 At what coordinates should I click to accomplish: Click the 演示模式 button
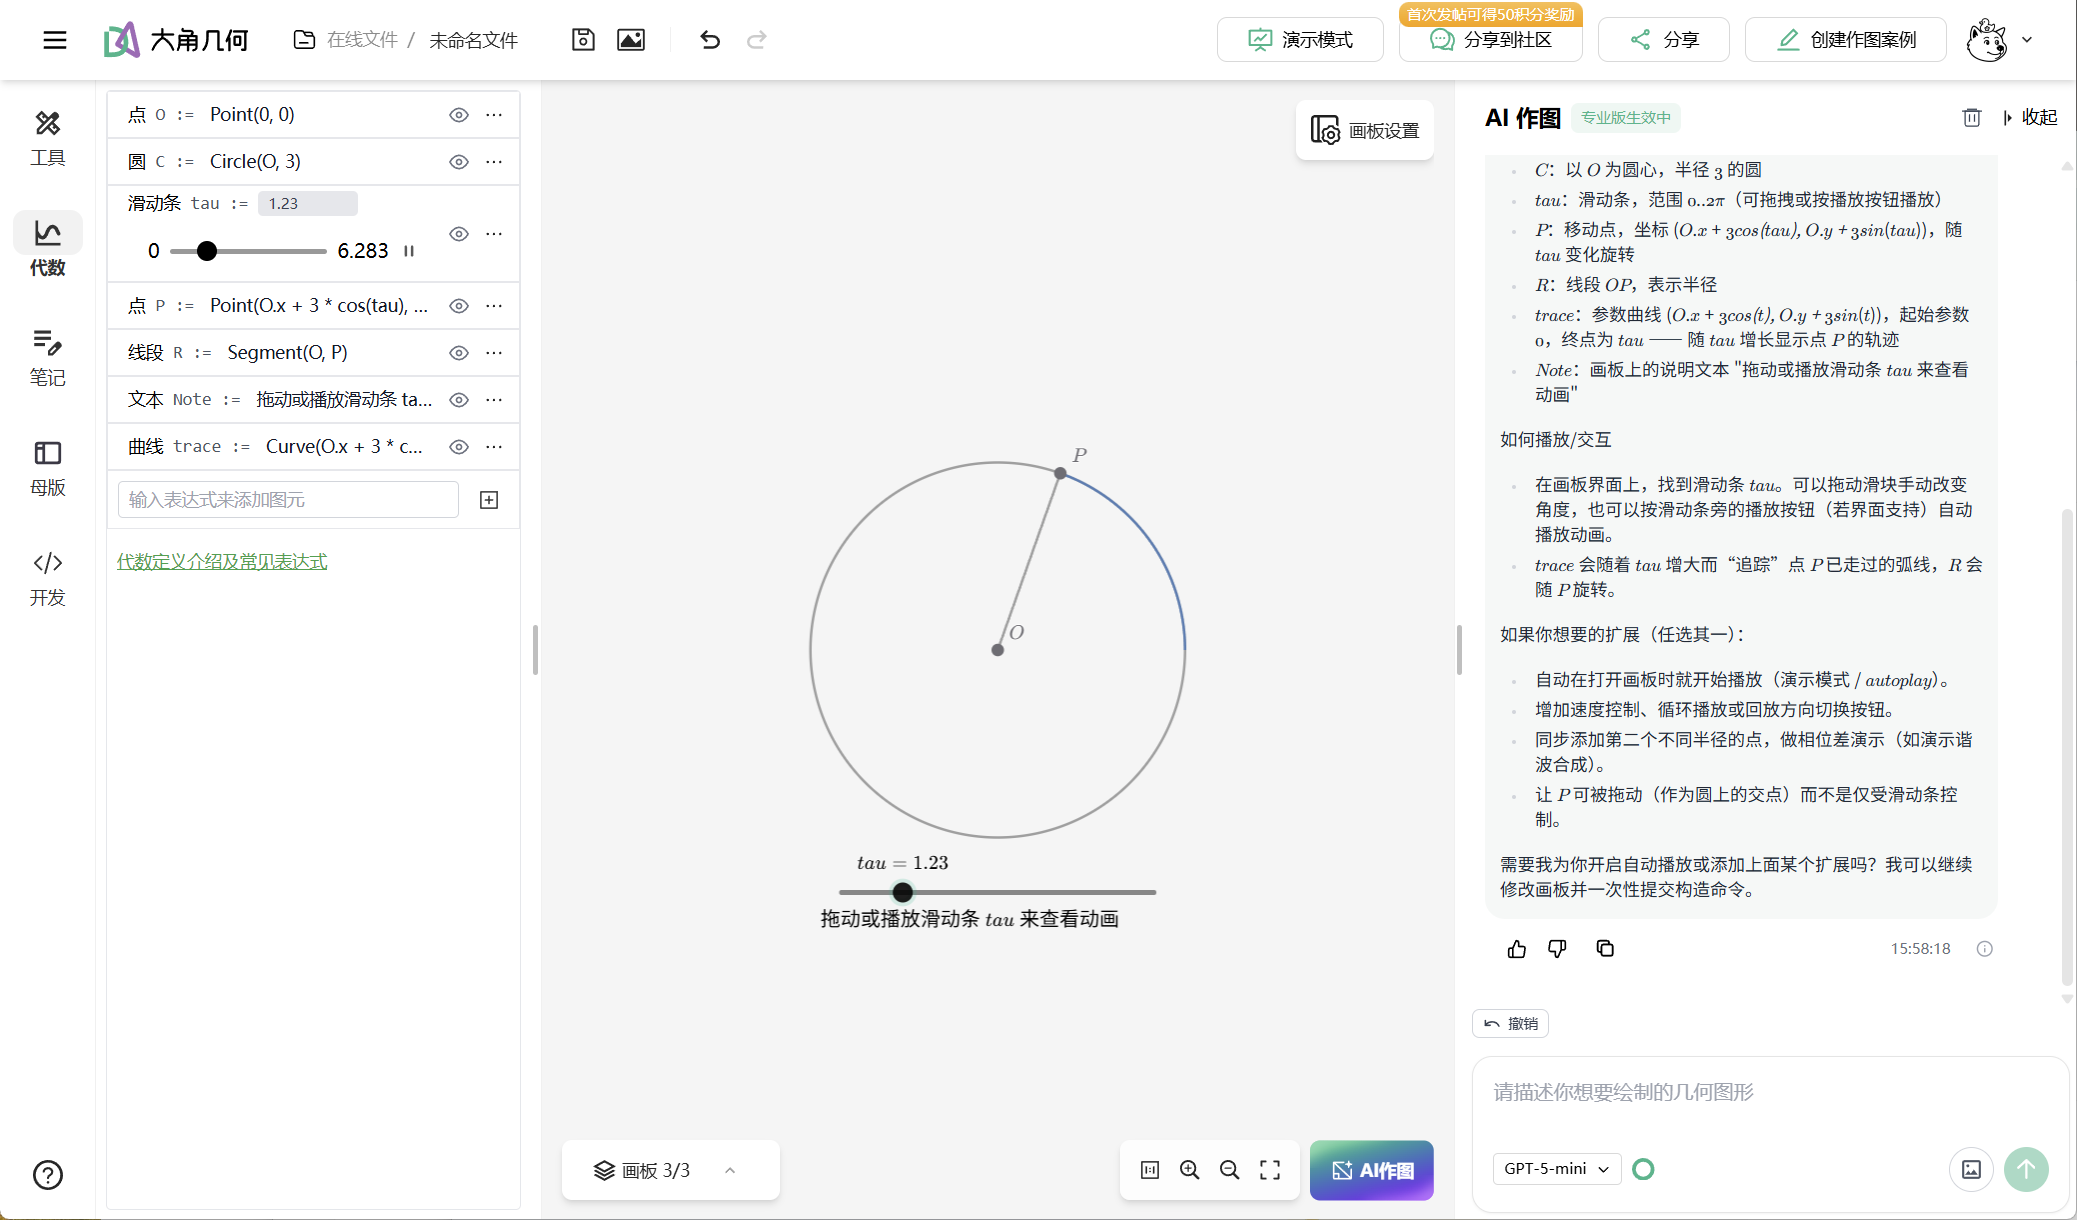[1300, 40]
